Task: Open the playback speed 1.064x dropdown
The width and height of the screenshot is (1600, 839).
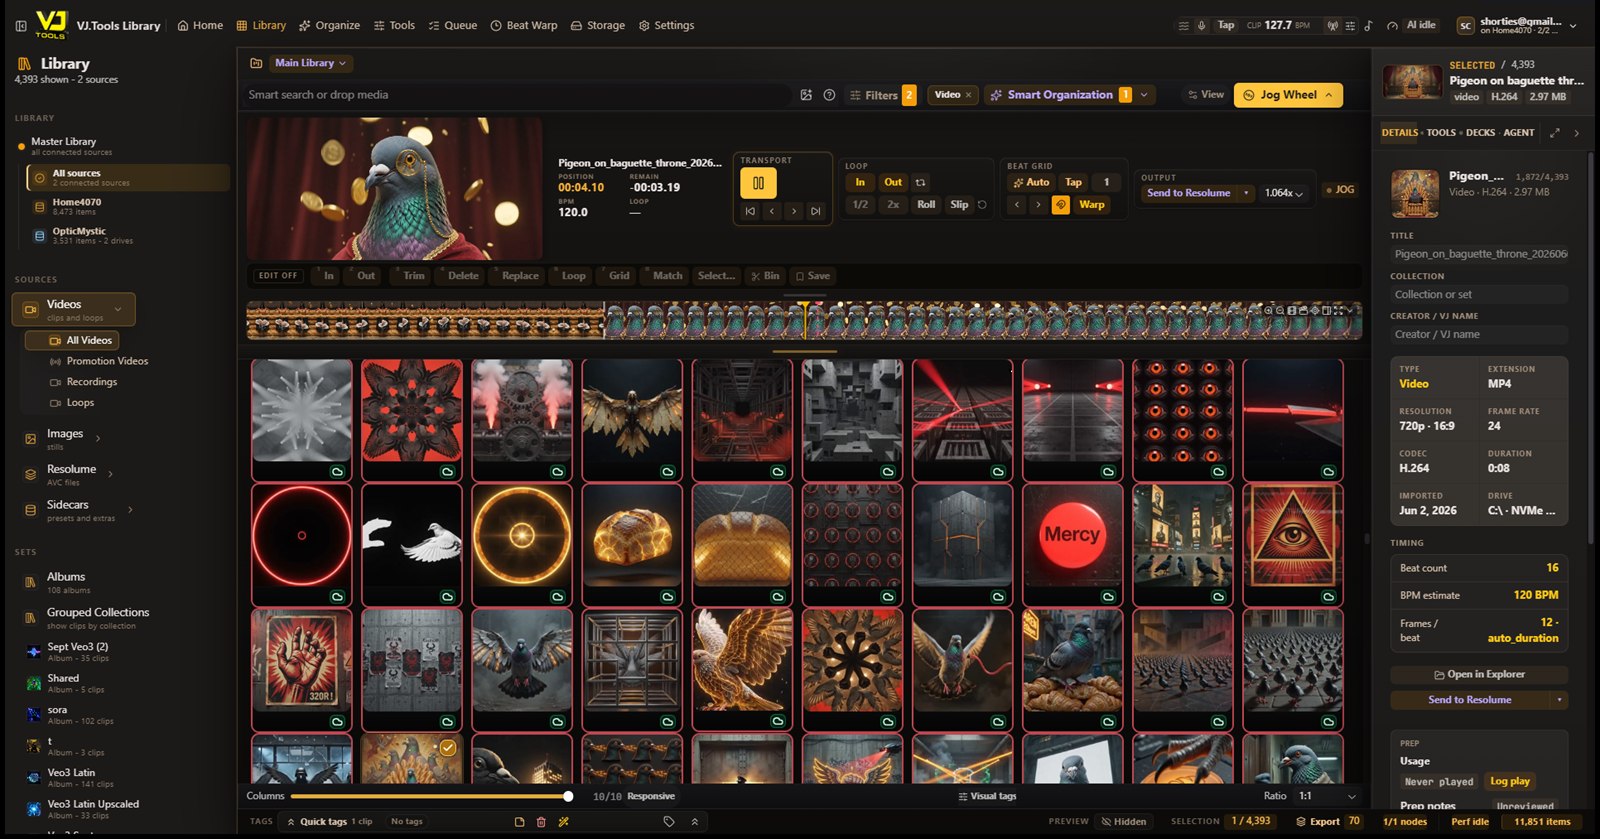Action: pos(1285,193)
